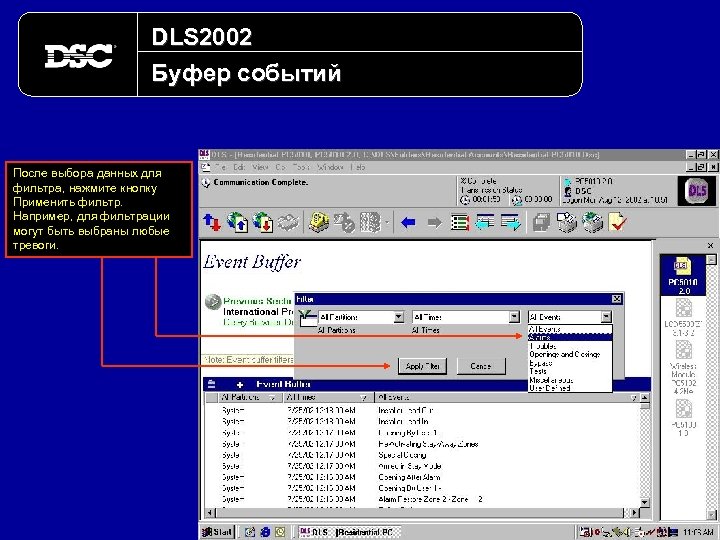Click the taskbar clock

click(x=698, y=532)
